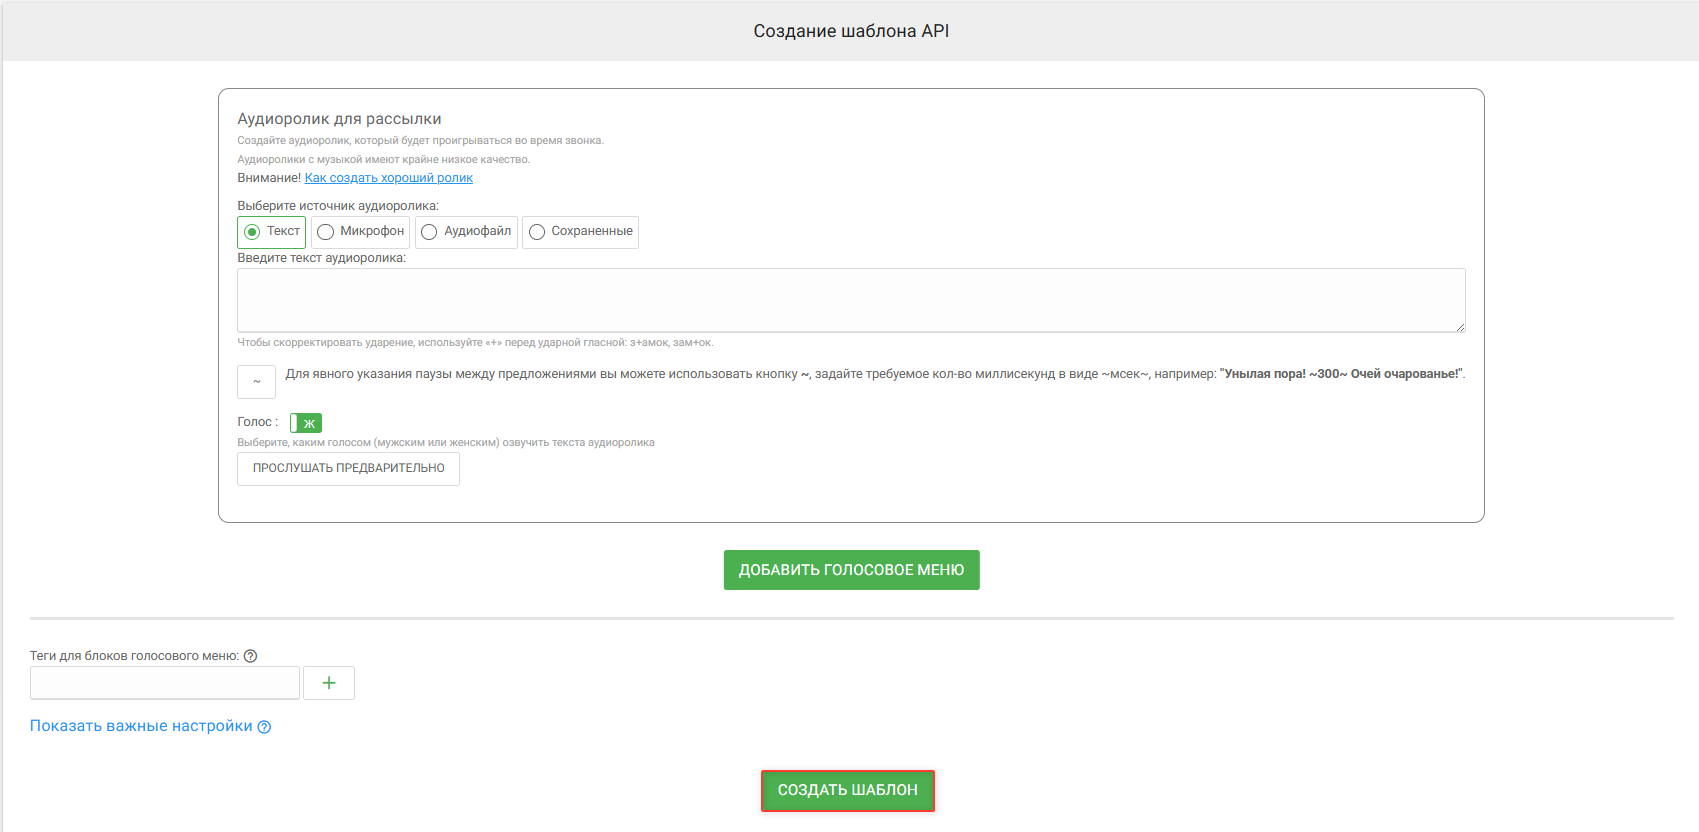Click the СОЗДАТЬ ШАБЛОН button
Viewport: 1699px width, 832px height.
(x=848, y=790)
